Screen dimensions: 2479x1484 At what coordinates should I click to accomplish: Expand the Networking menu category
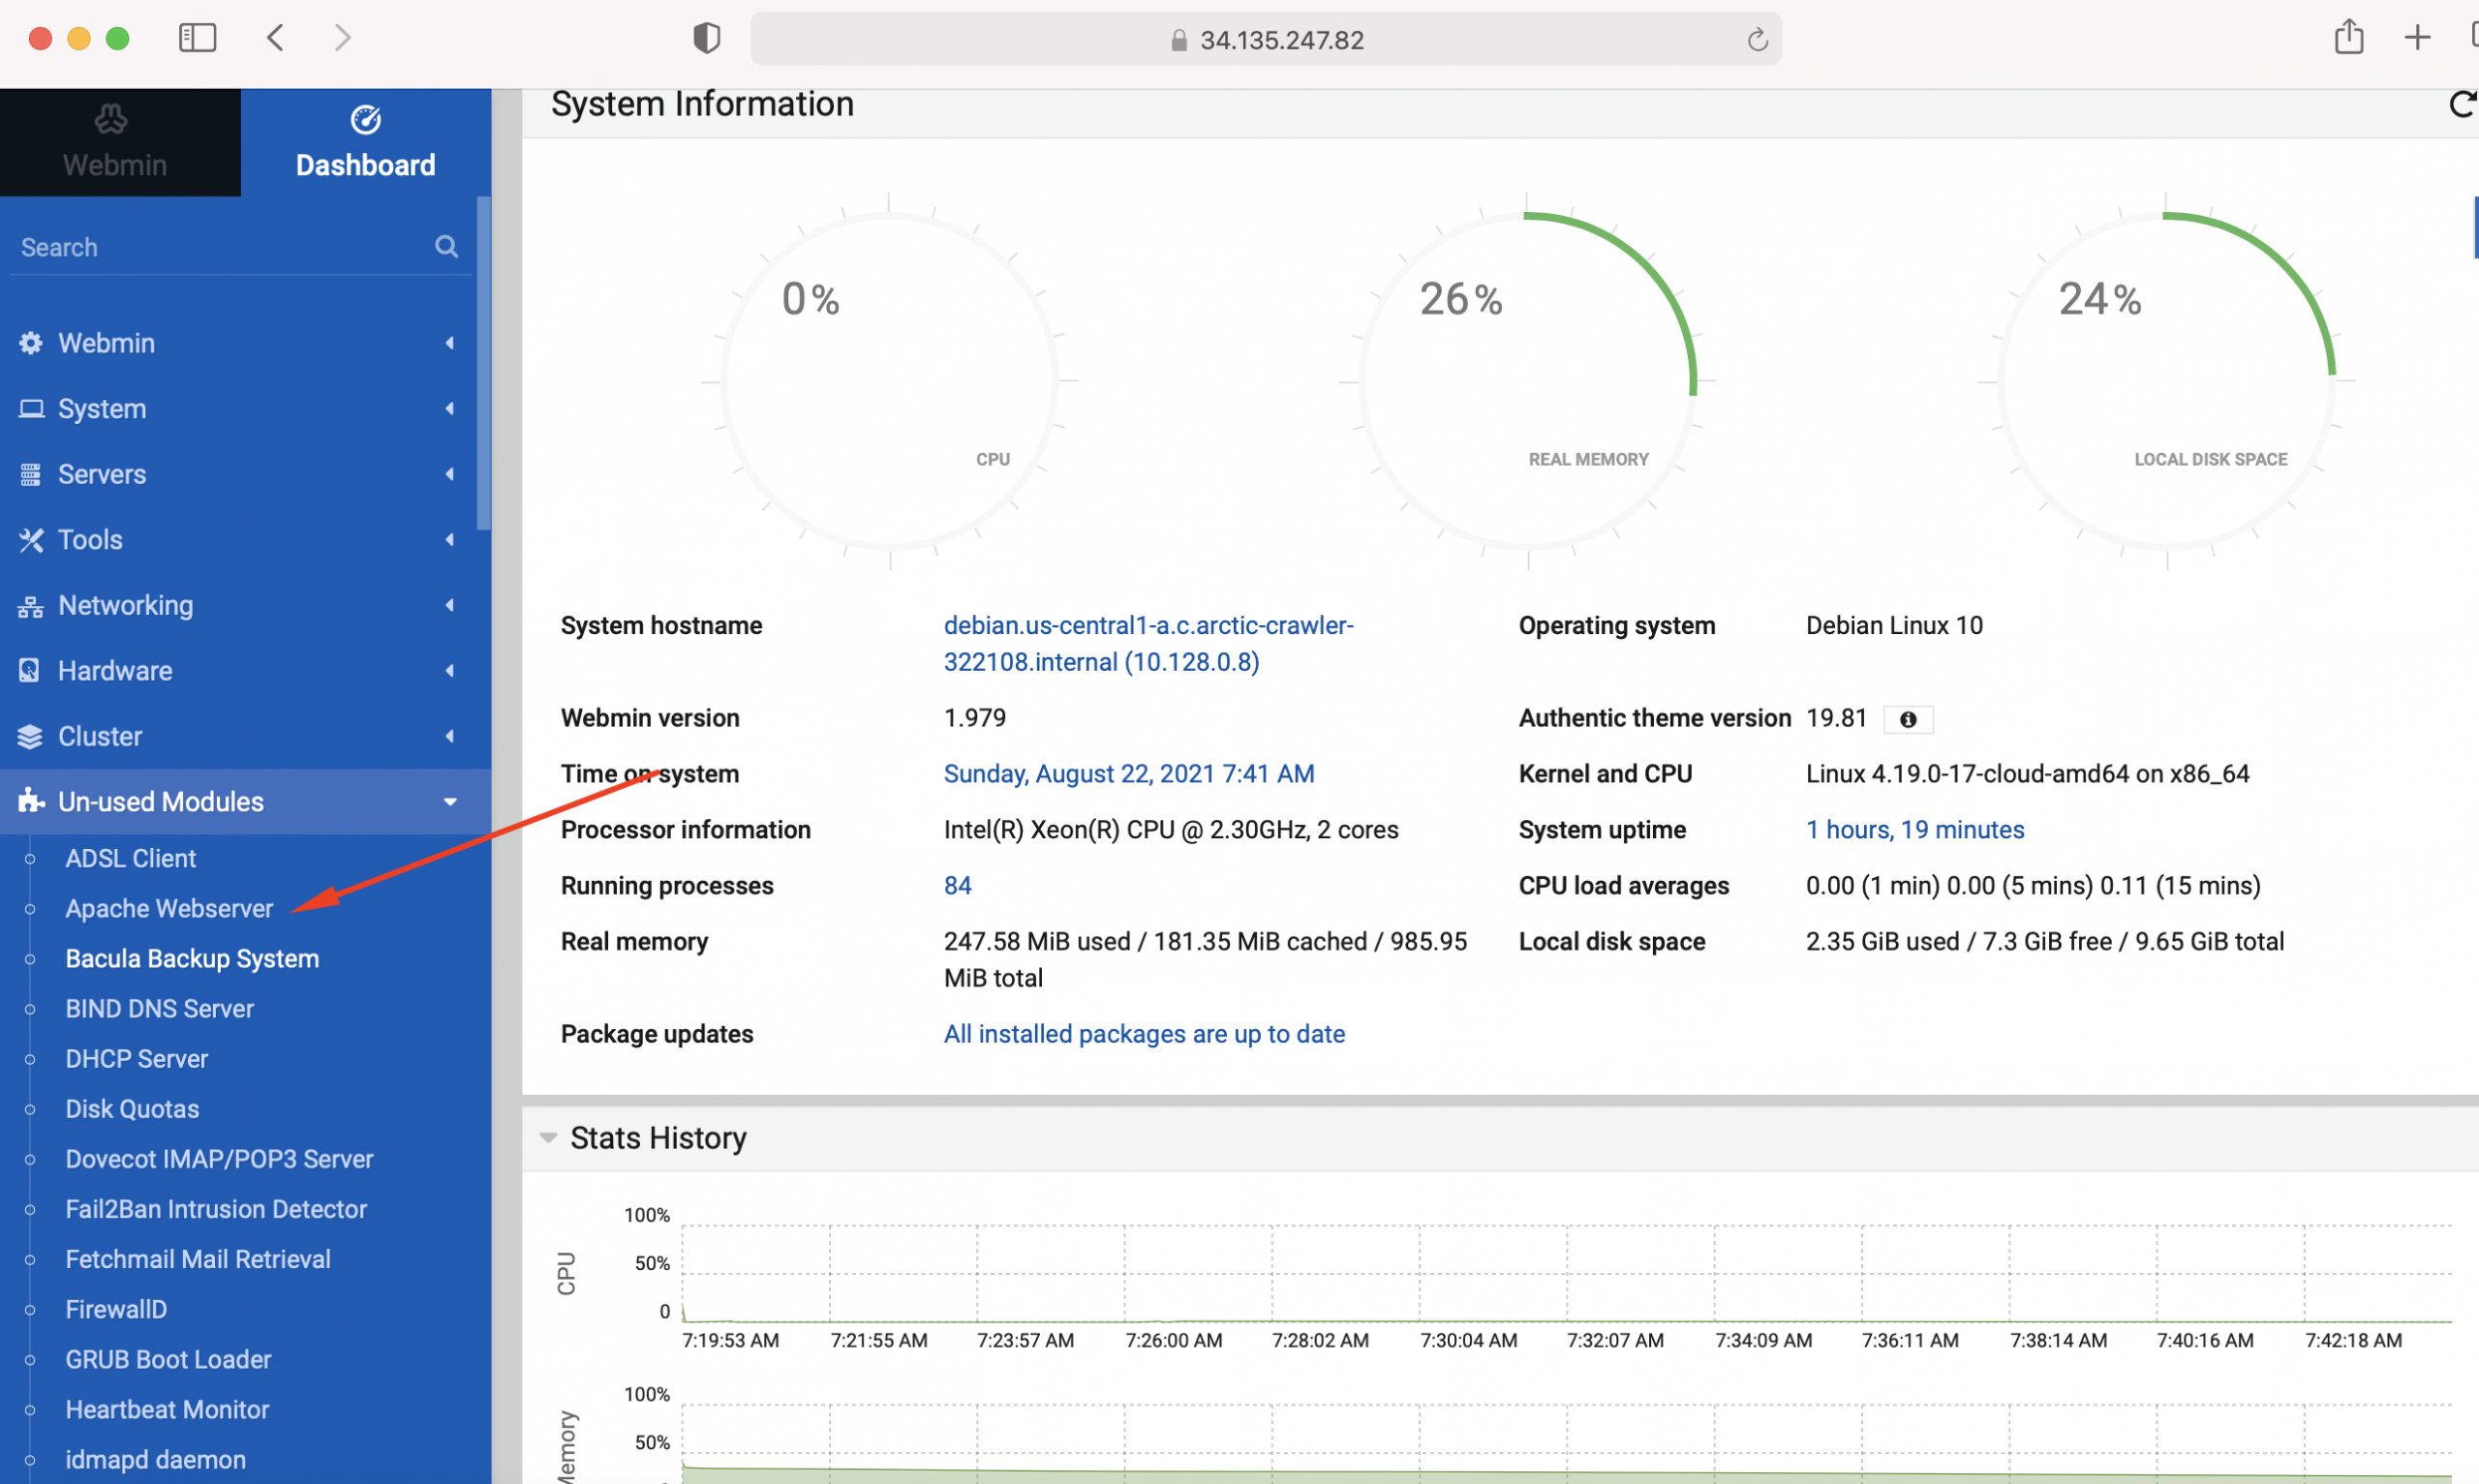point(245,605)
